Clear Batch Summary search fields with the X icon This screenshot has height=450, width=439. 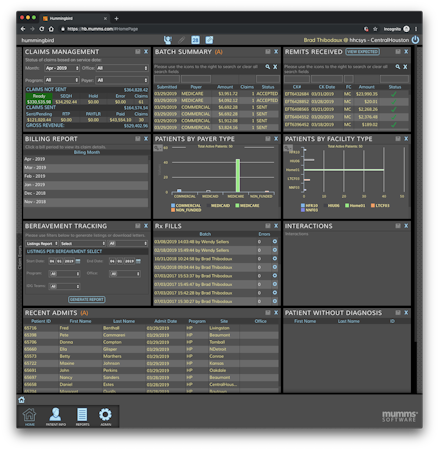[275, 67]
